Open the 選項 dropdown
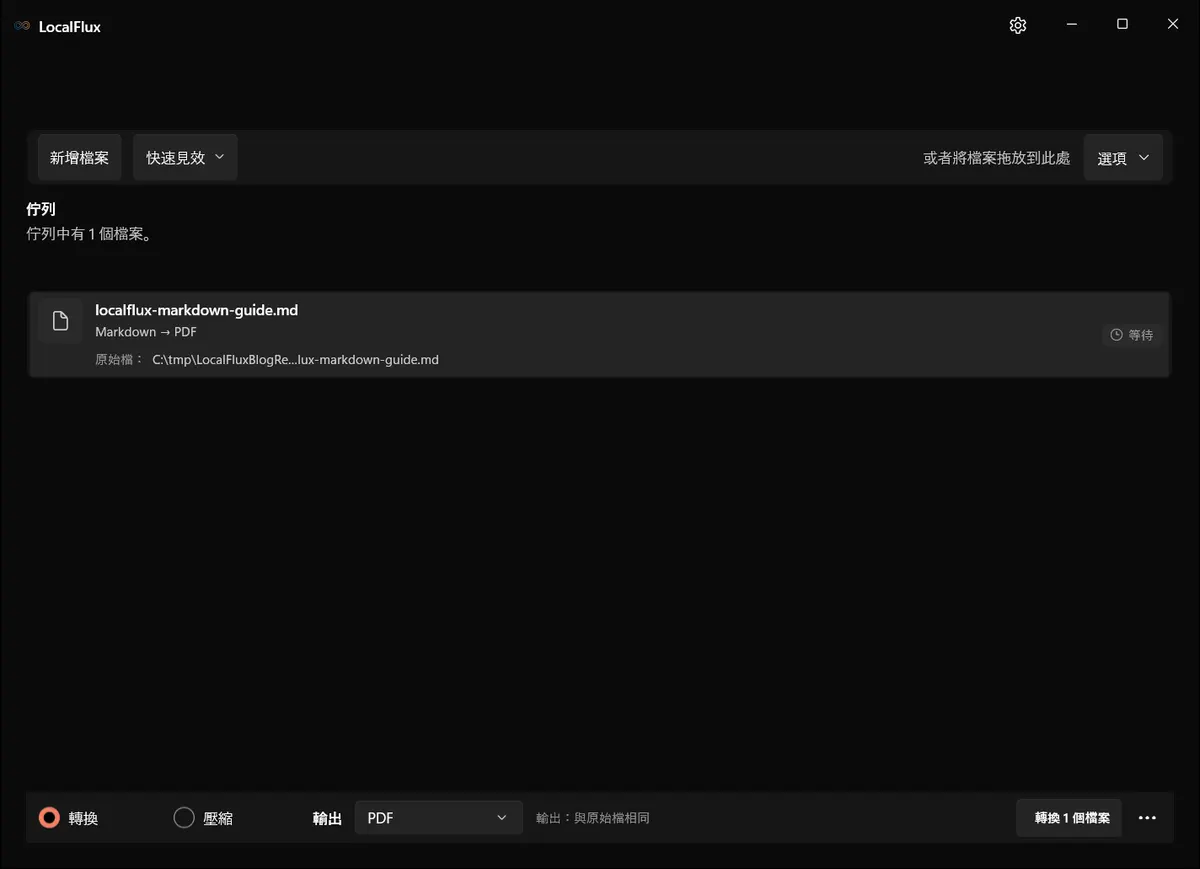The width and height of the screenshot is (1200, 869). point(1123,158)
